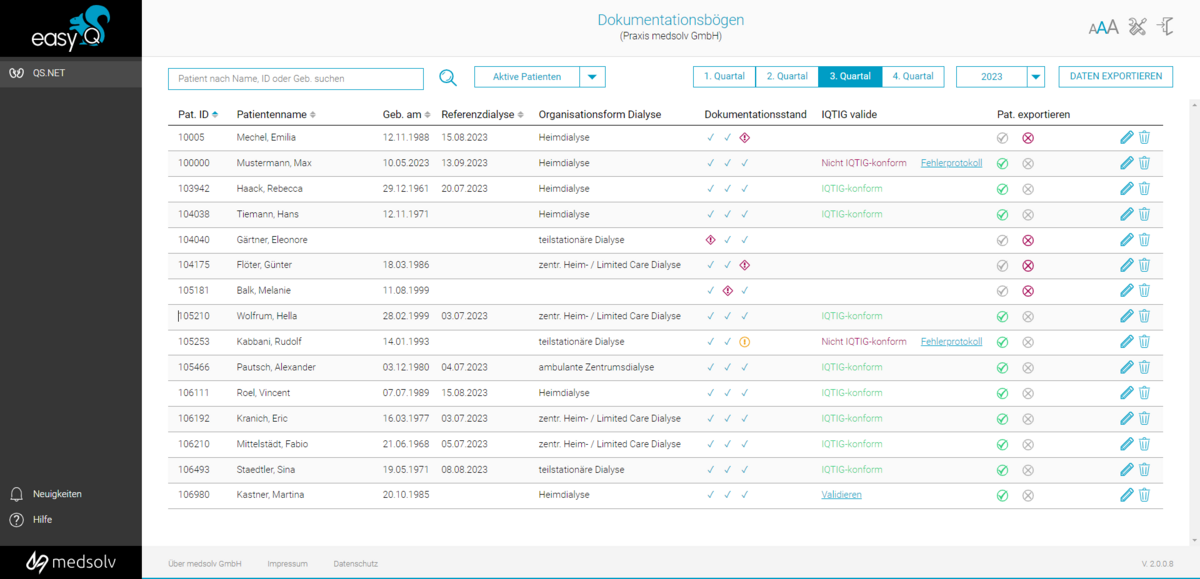Exclude Mustermann, Max from export with X
The width and height of the screenshot is (1200, 579).
(x=1027, y=163)
